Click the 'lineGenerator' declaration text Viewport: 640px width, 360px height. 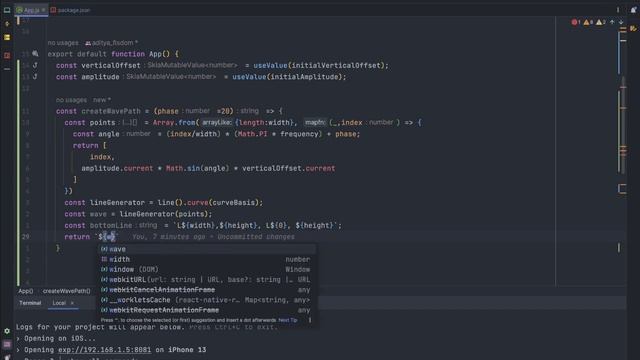[x=117, y=202]
